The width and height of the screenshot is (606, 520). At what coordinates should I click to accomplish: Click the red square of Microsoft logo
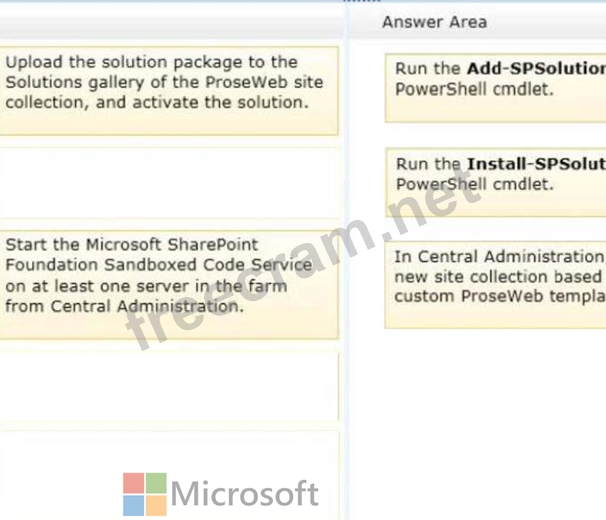click(134, 483)
